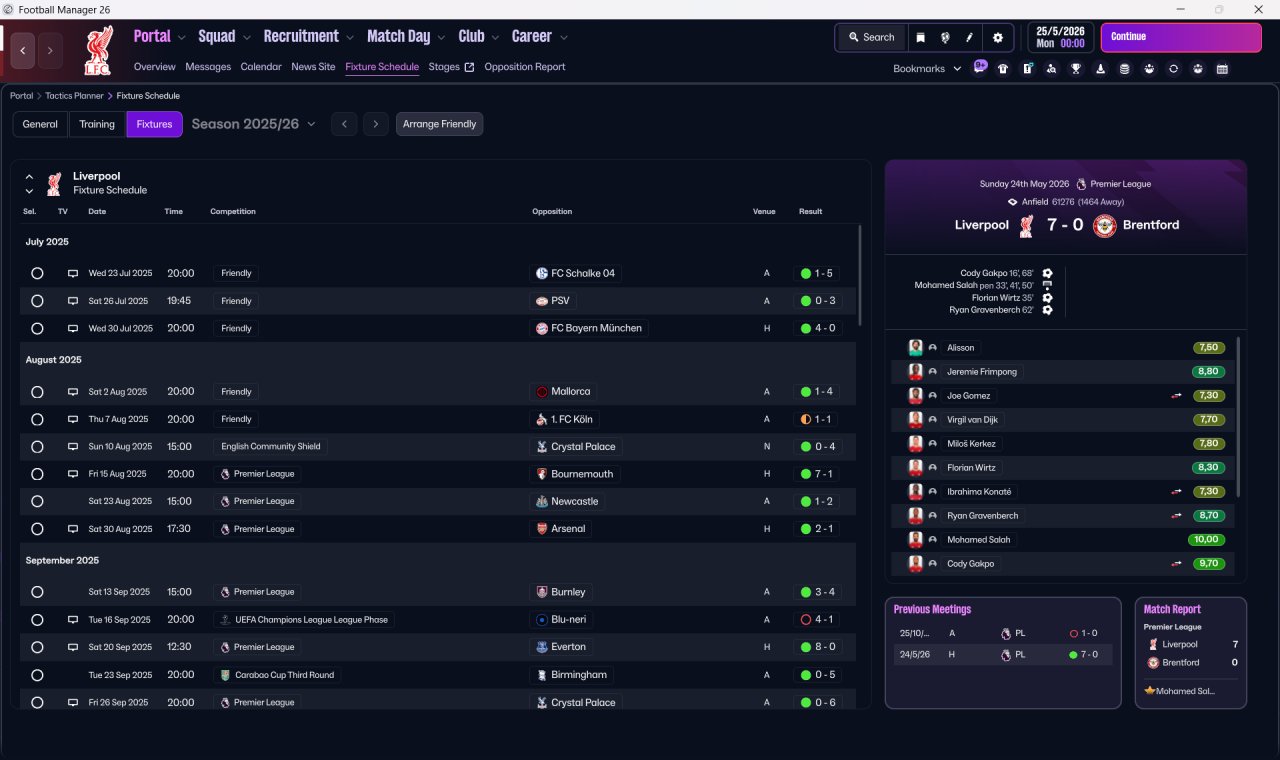Open the Opposition Report sub-menu item

point(525,67)
